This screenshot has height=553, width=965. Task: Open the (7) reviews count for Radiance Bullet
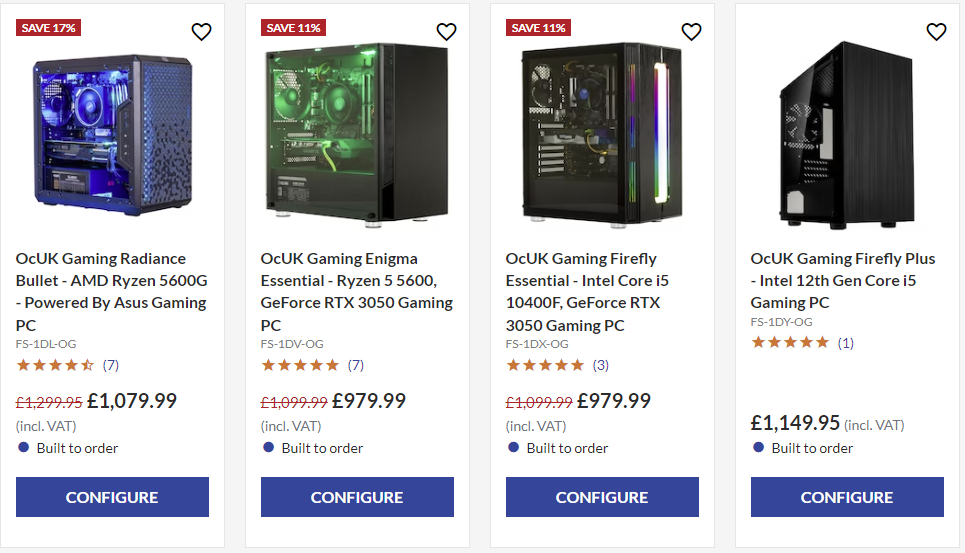[x=111, y=365]
